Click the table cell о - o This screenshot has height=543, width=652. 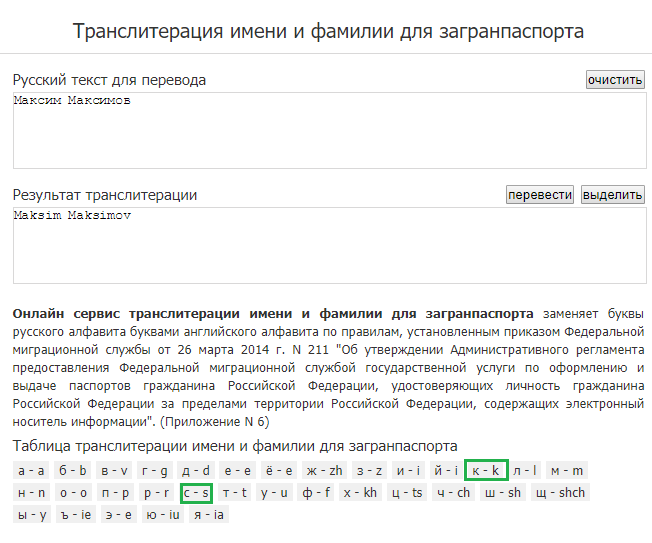click(x=74, y=493)
